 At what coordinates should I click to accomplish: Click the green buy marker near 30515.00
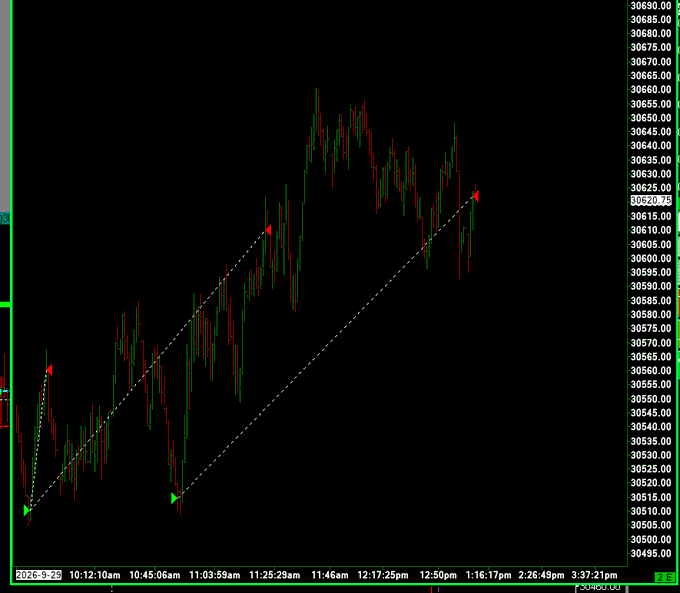[174, 498]
